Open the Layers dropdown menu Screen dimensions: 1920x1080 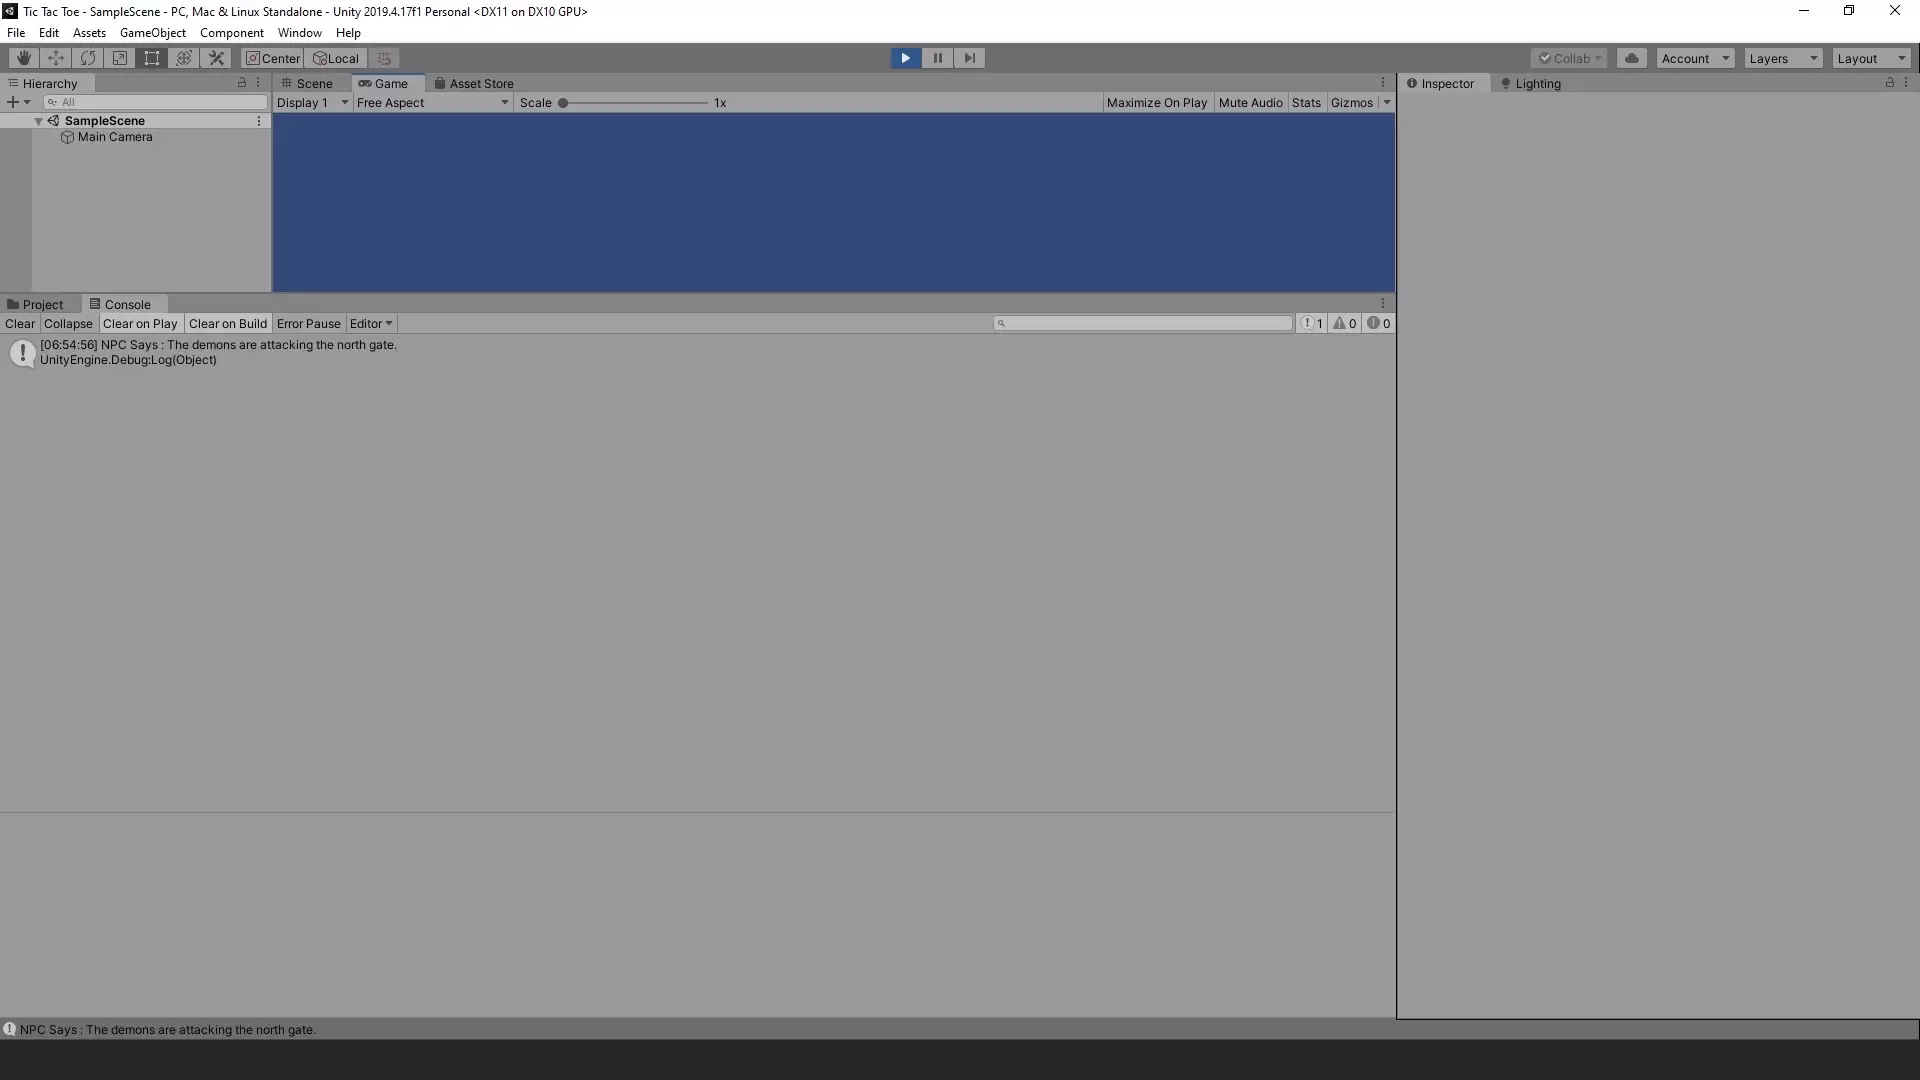(1782, 58)
